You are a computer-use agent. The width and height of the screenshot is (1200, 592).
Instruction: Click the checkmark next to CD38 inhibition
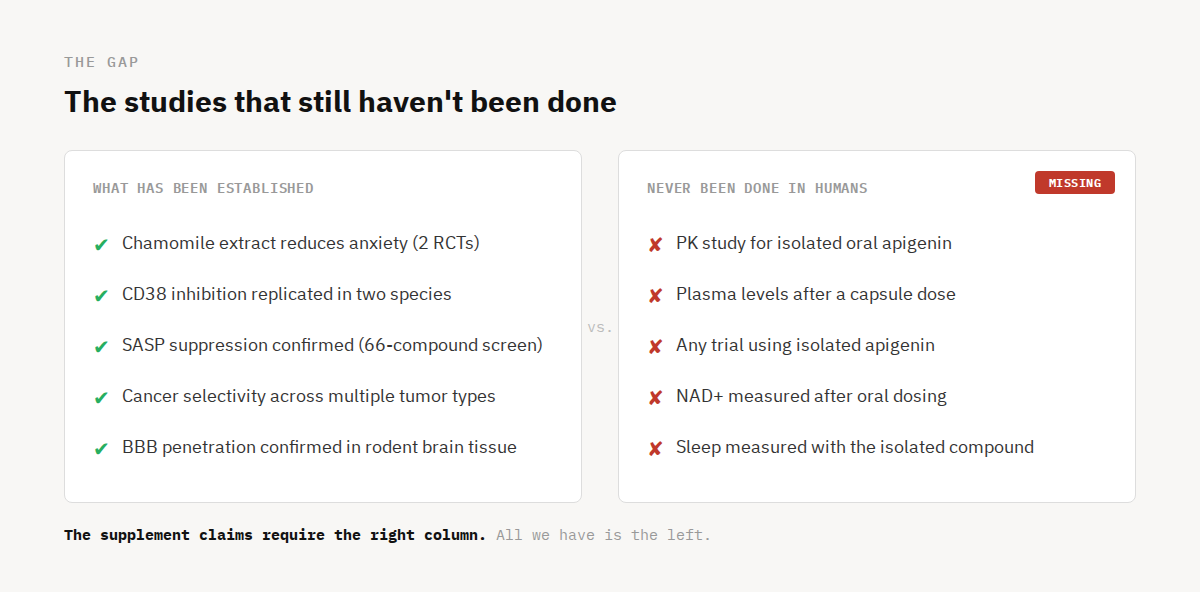[x=100, y=295]
